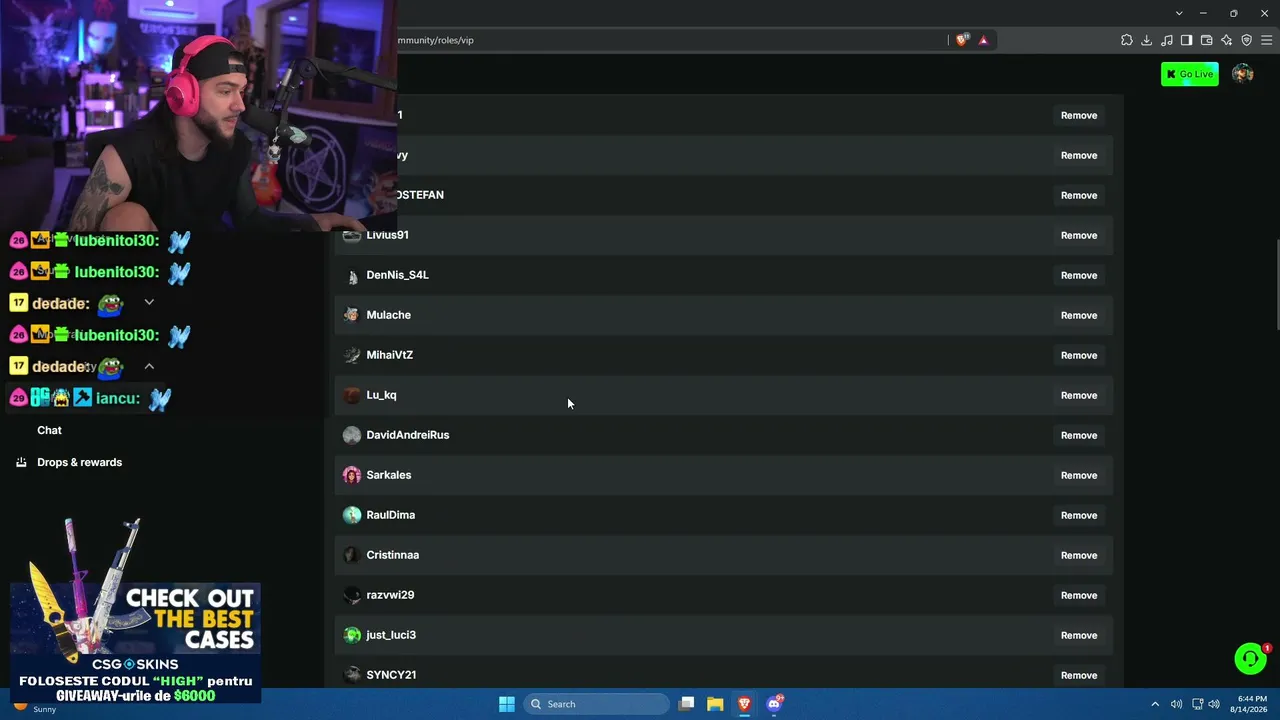Open the Downloads icon in the toolbar
Image resolution: width=1280 pixels, height=720 pixels.
1147,40
